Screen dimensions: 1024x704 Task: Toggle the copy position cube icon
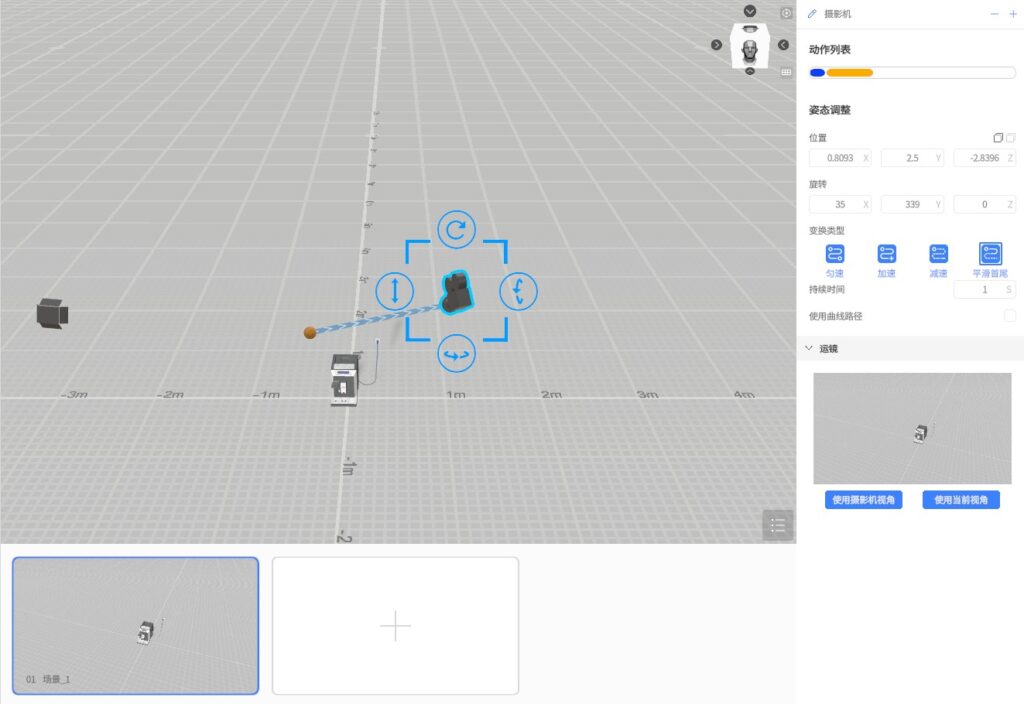(x=997, y=137)
